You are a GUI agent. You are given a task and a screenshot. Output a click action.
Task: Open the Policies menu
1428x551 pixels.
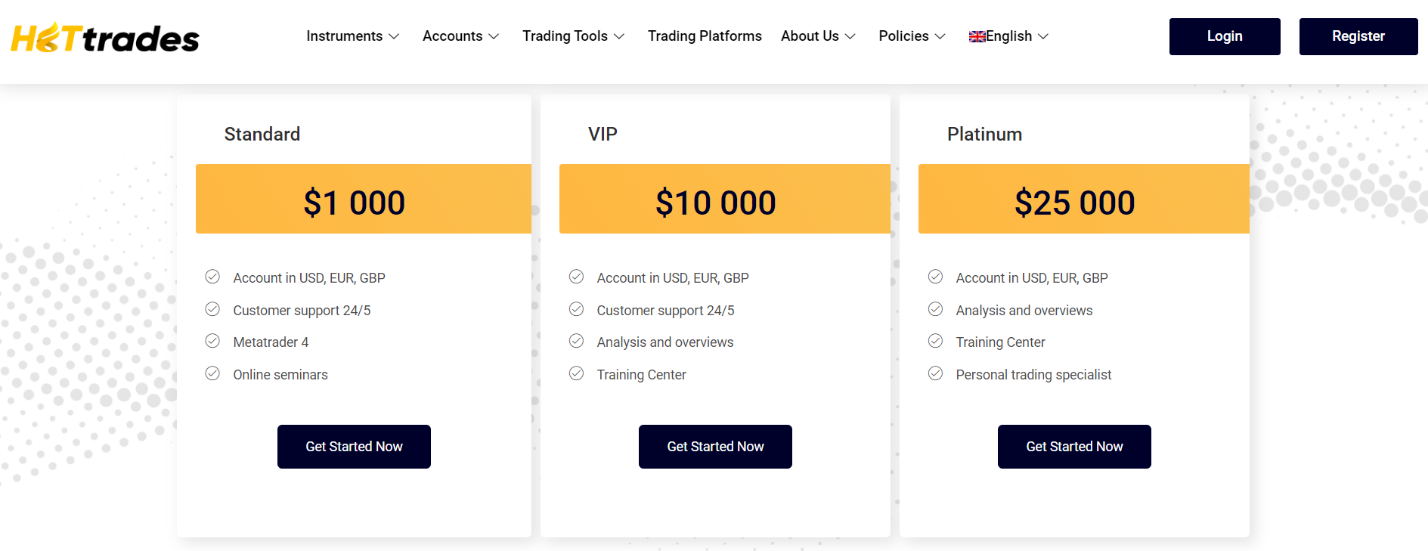pyautogui.click(x=911, y=36)
